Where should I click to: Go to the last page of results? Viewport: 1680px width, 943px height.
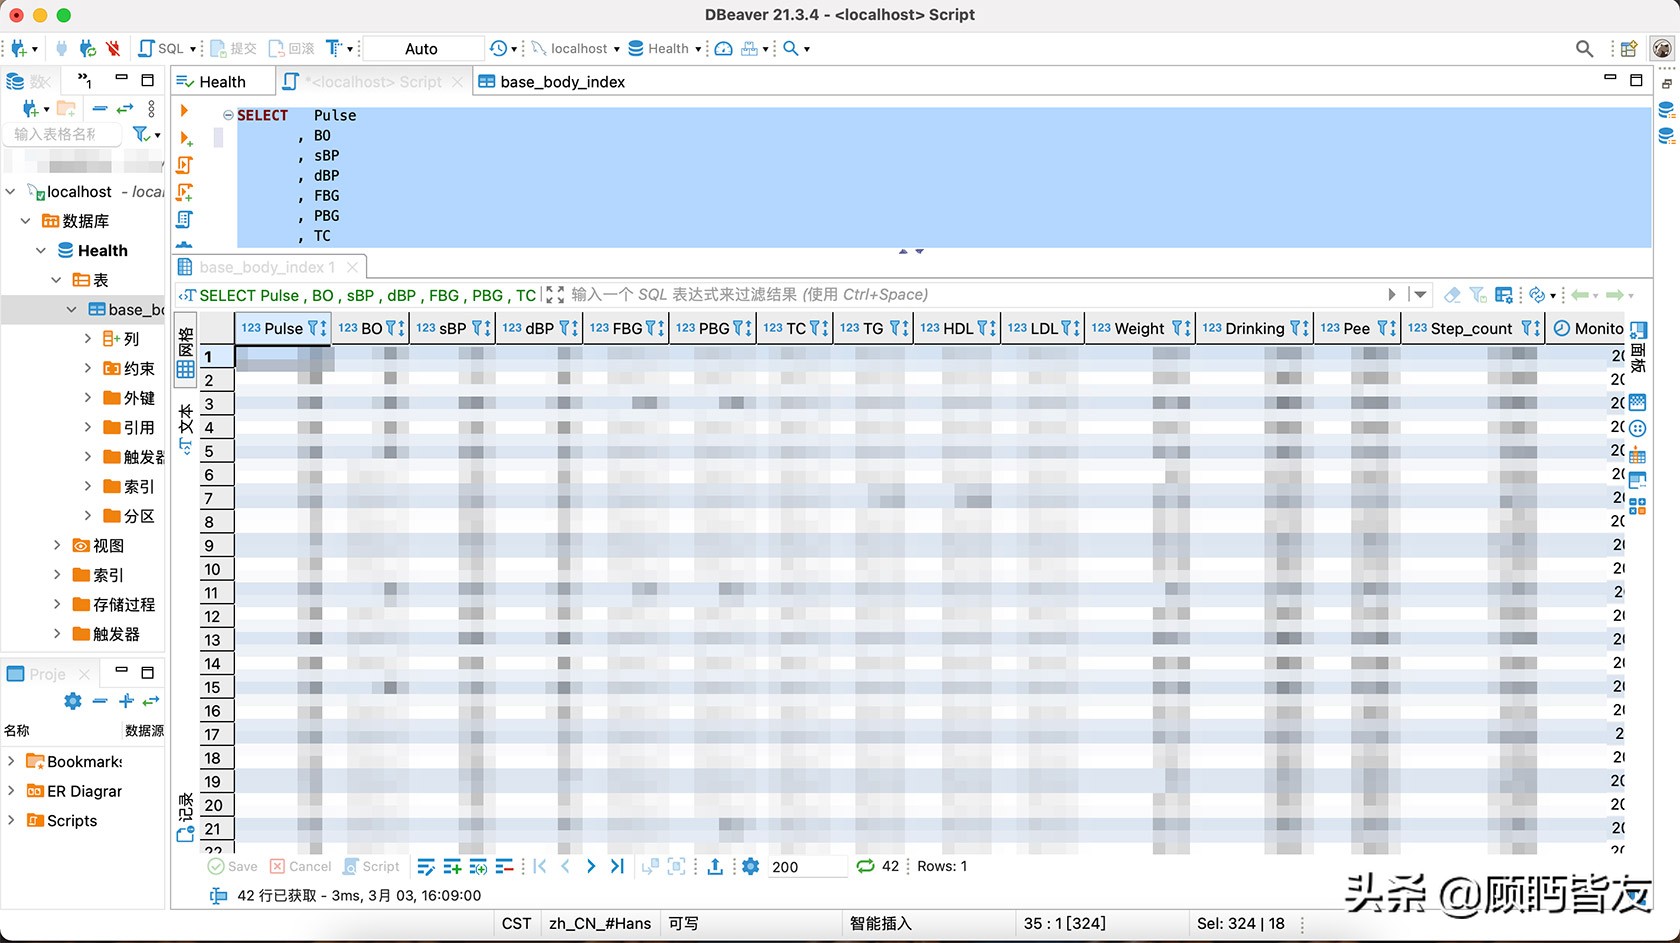coord(617,867)
